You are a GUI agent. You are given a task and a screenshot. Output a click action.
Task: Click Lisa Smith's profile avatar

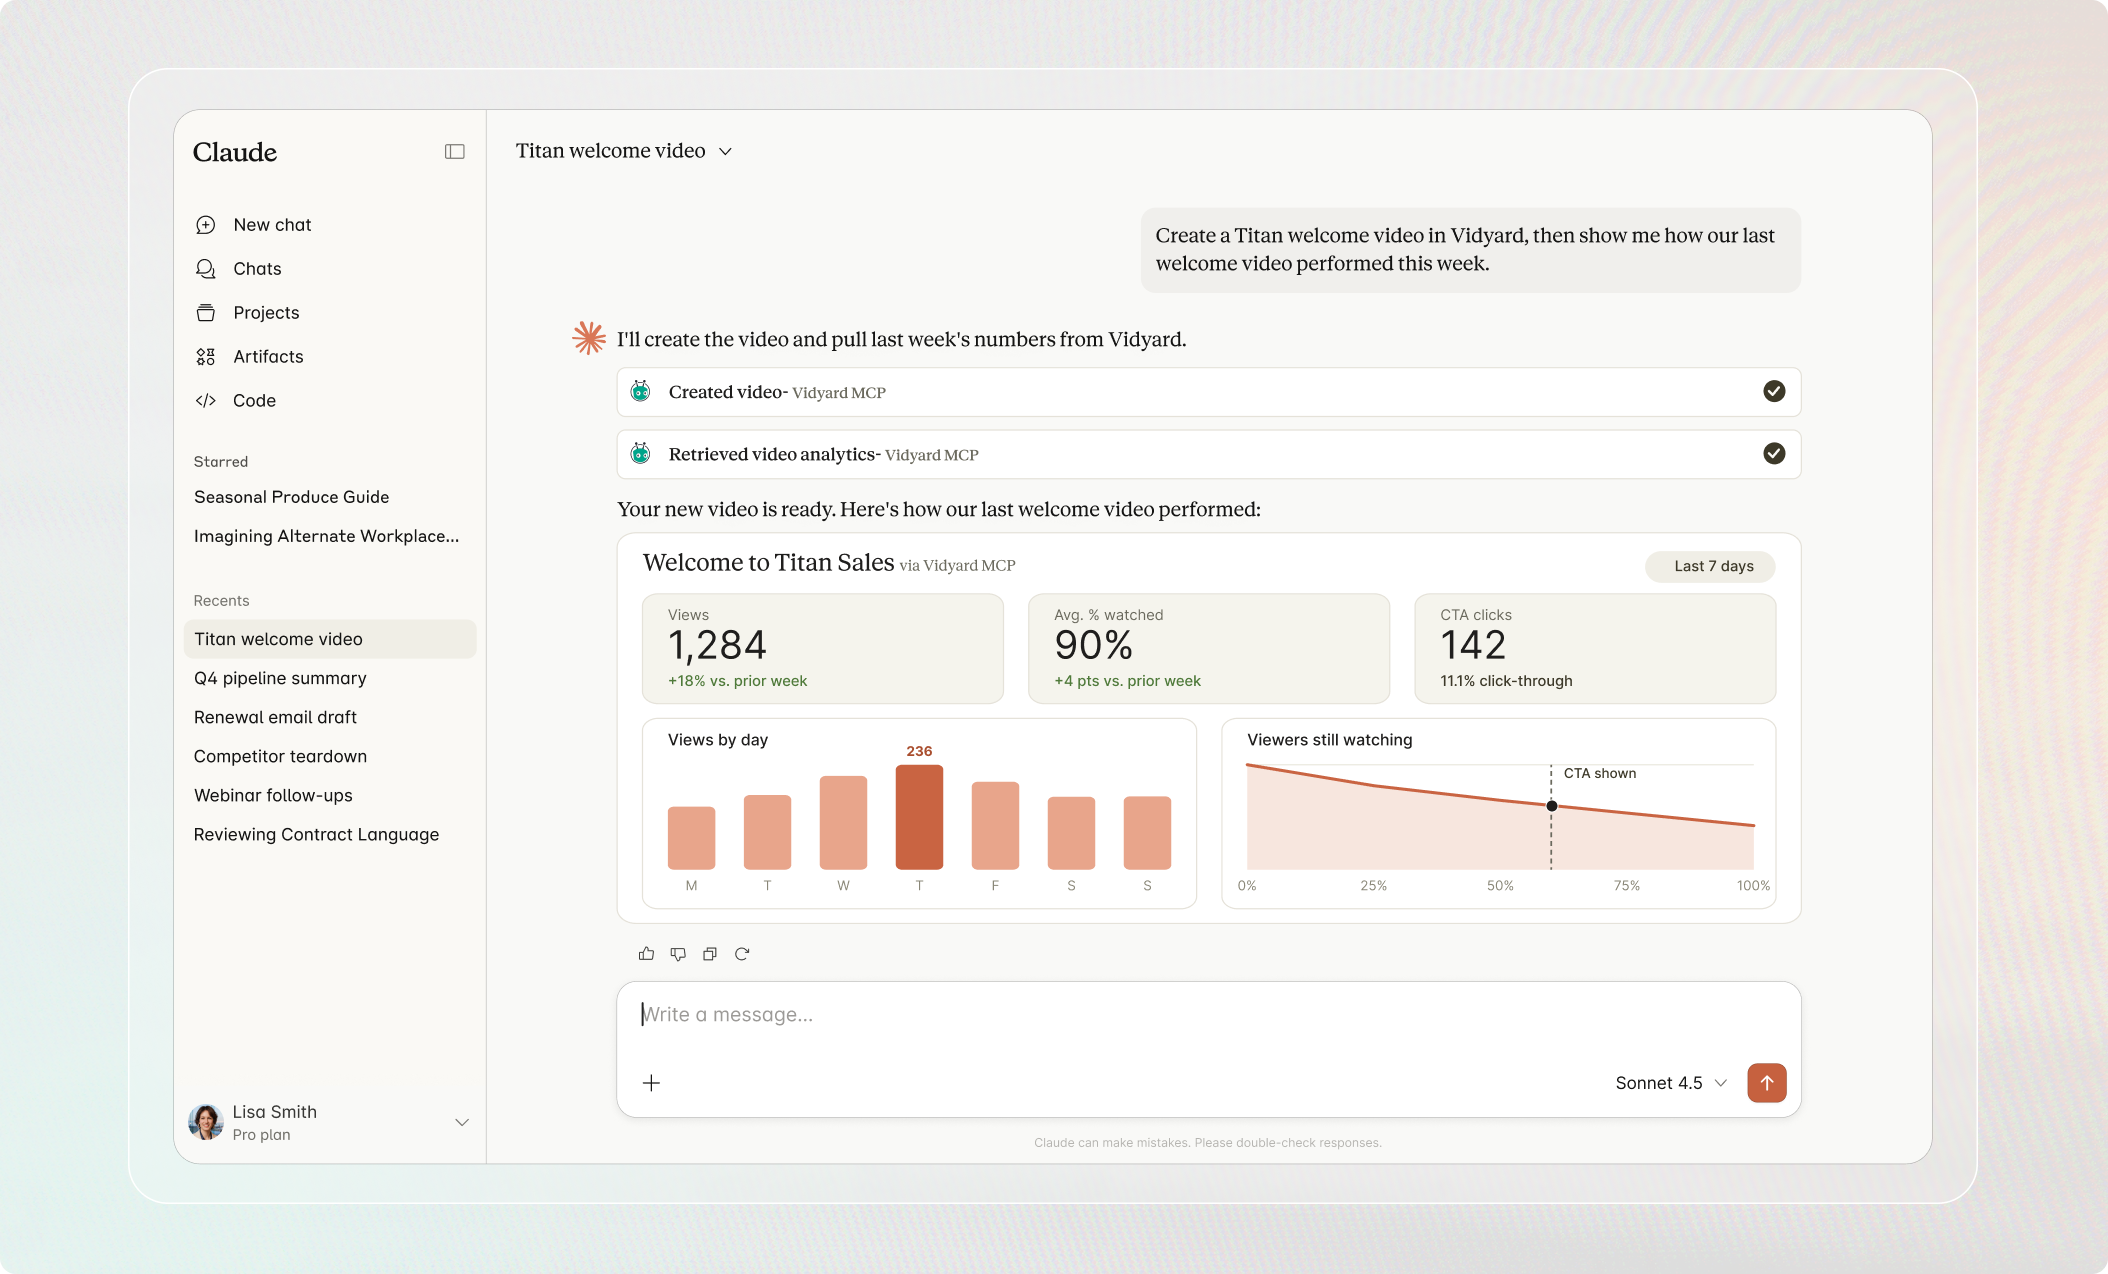click(206, 1122)
